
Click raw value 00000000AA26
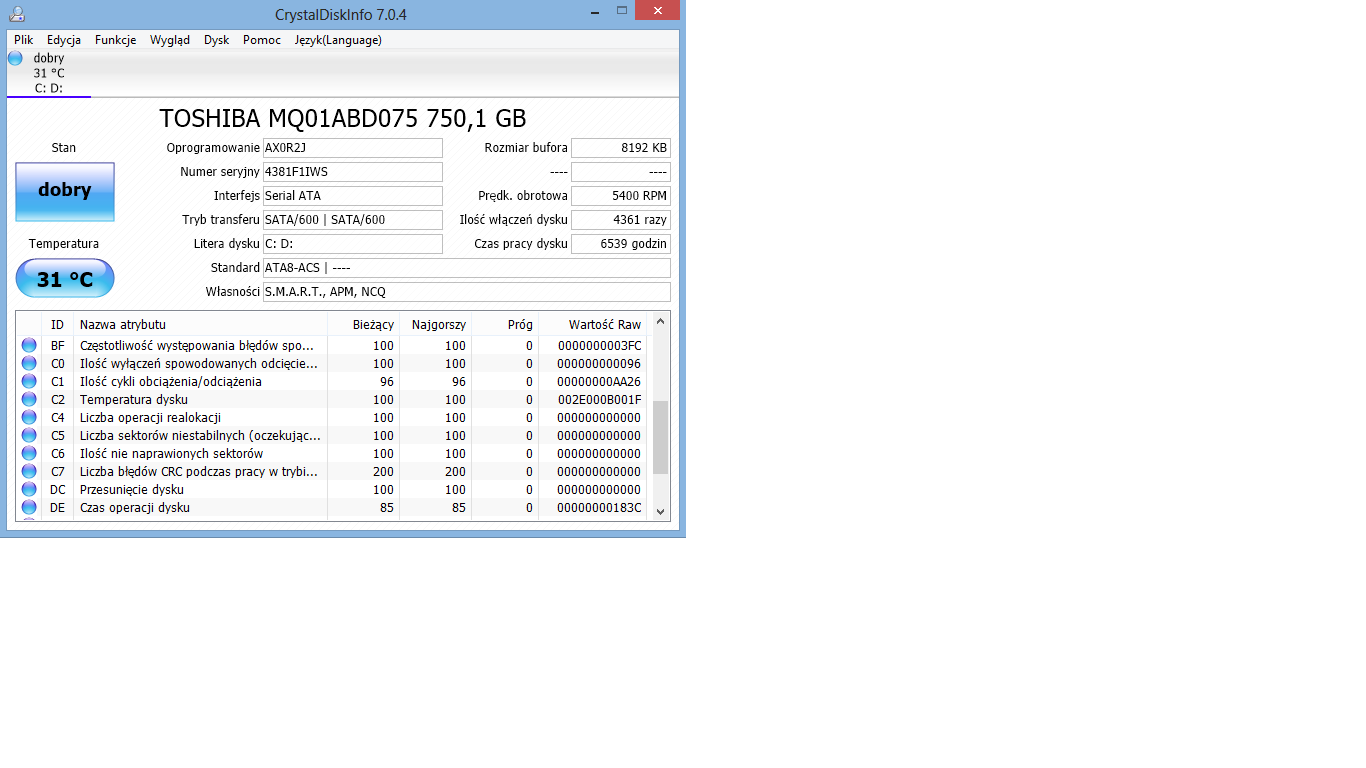coord(600,381)
